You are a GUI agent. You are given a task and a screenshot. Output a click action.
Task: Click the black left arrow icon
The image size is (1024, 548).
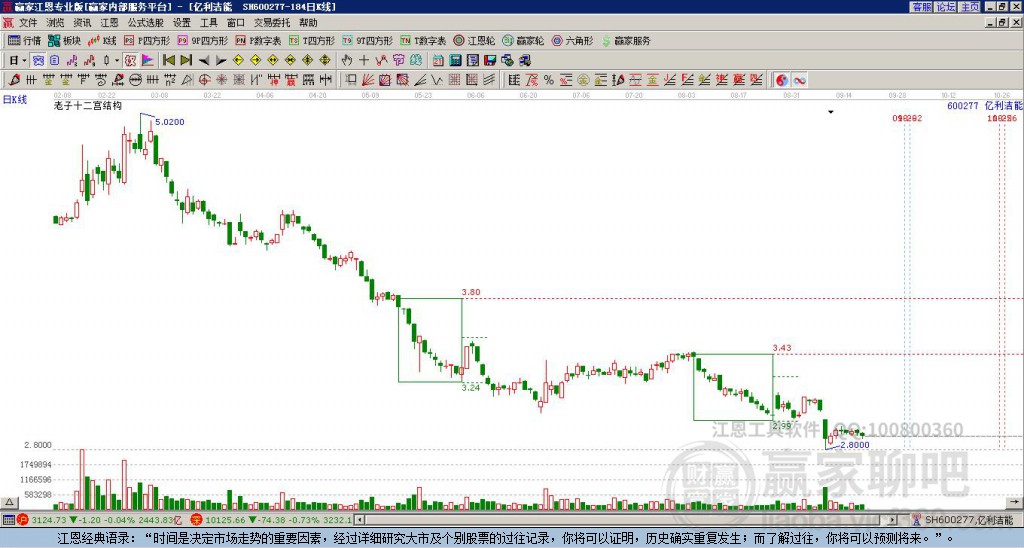(x=204, y=60)
